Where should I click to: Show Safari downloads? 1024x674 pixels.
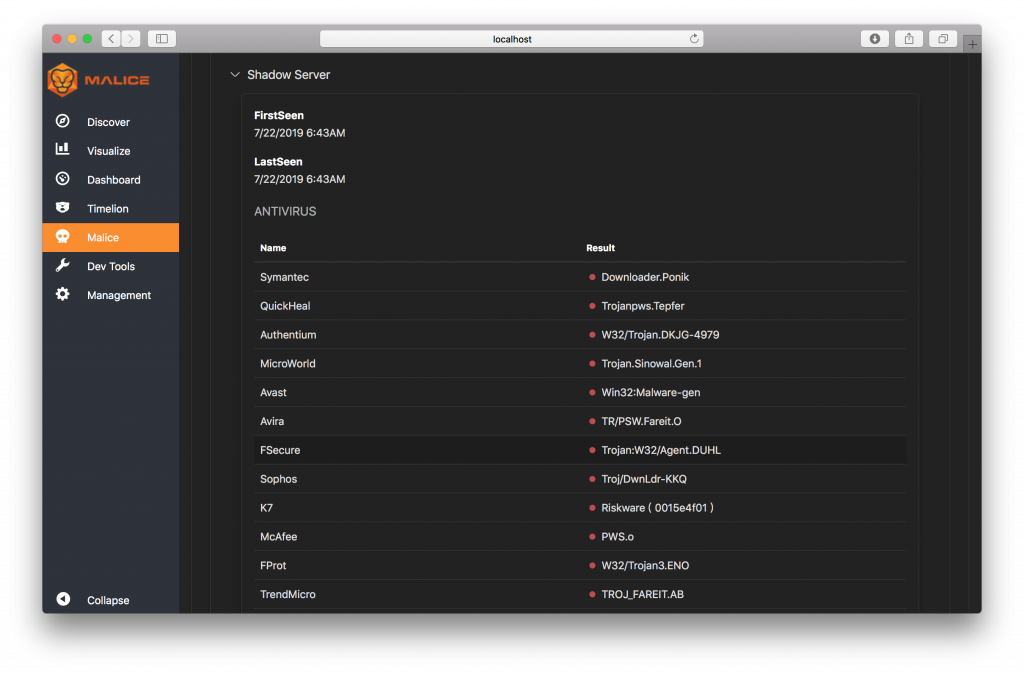[875, 39]
